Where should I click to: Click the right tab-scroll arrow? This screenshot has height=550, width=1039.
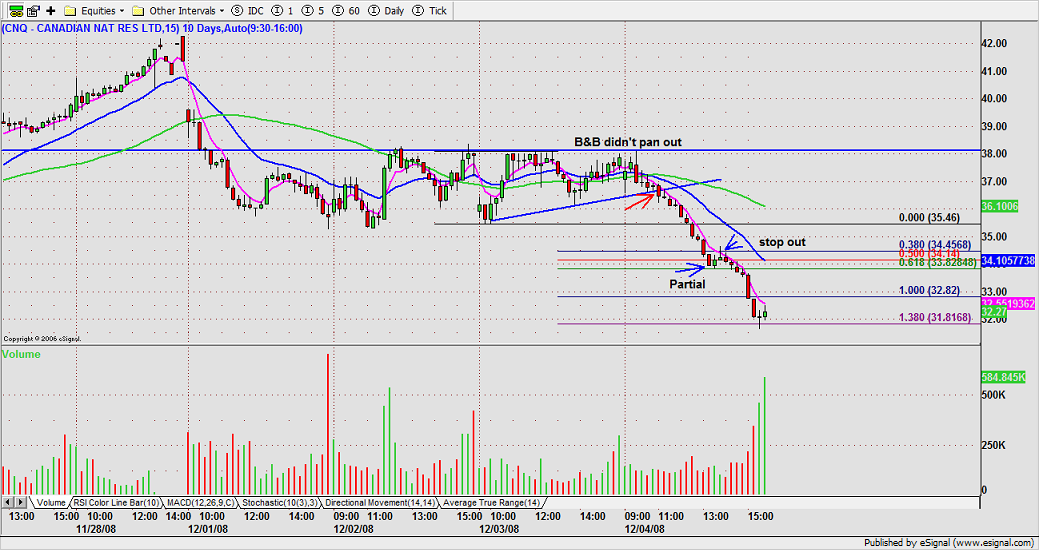pos(21,502)
